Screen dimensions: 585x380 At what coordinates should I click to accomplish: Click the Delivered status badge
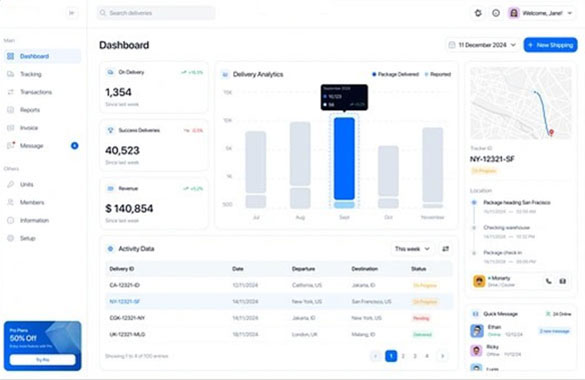coord(422,335)
